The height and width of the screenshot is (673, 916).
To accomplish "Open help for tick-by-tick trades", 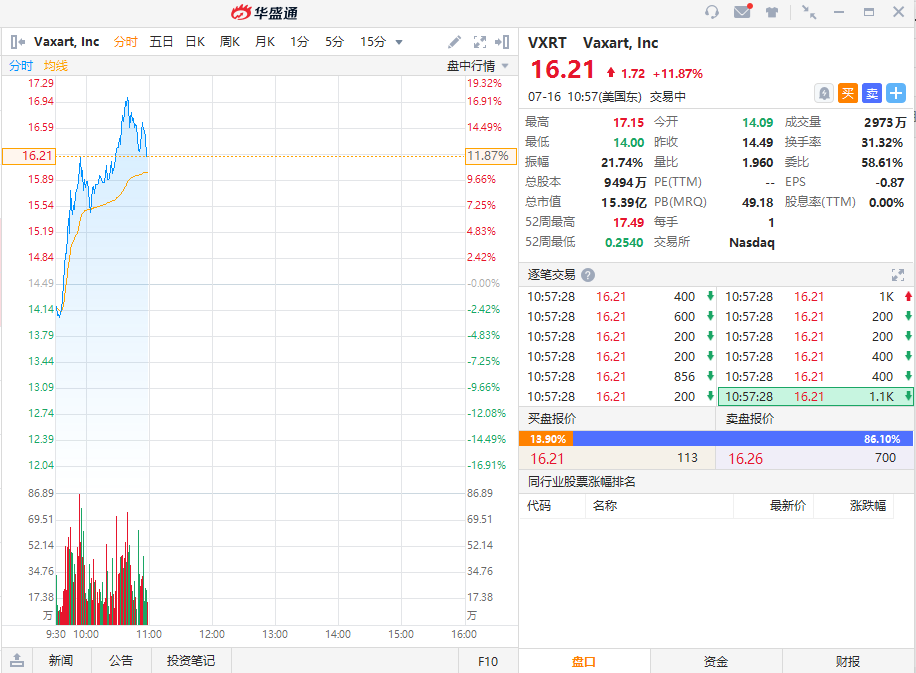I will (588, 275).
